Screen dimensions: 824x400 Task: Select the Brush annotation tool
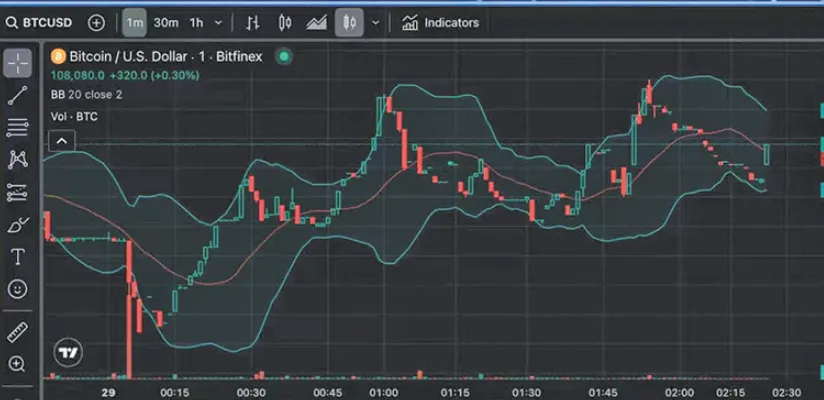pos(18,225)
